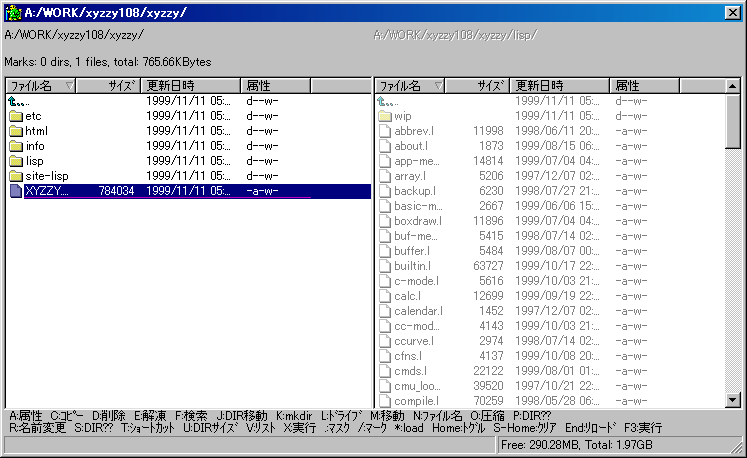Select the buf-me... file name
Screen dimensions: 747x458
[416, 236]
